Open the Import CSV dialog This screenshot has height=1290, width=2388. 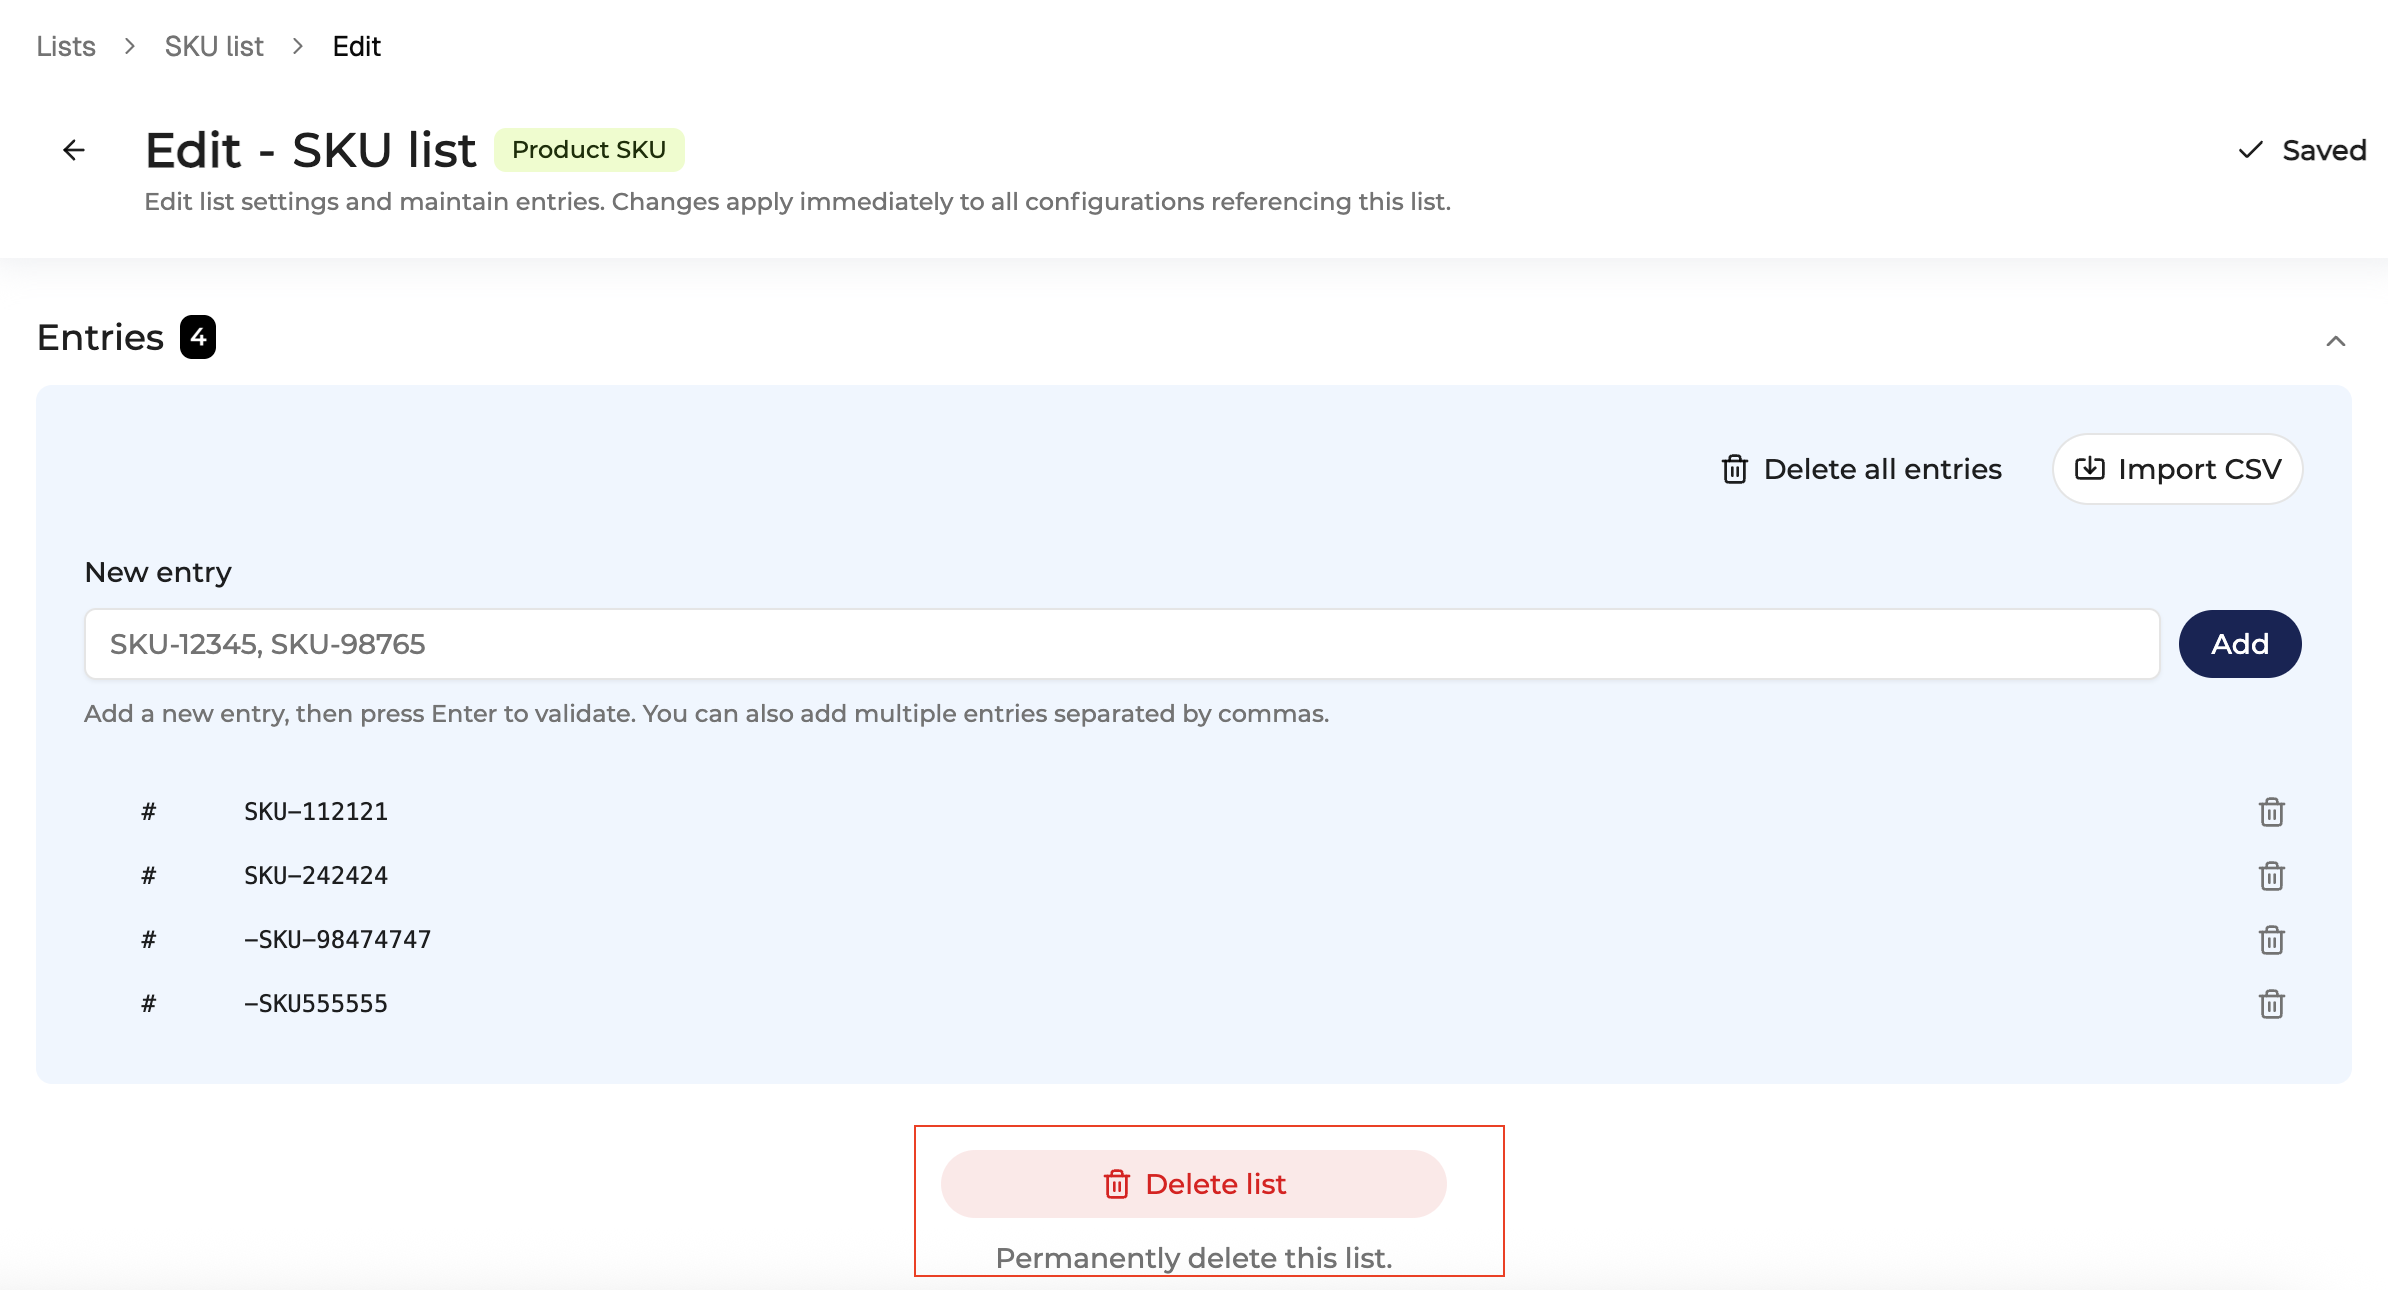[x=2177, y=469]
